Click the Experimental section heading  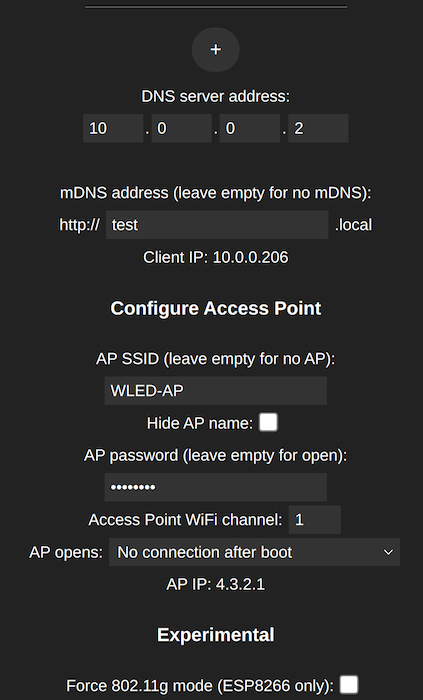[x=216, y=635]
